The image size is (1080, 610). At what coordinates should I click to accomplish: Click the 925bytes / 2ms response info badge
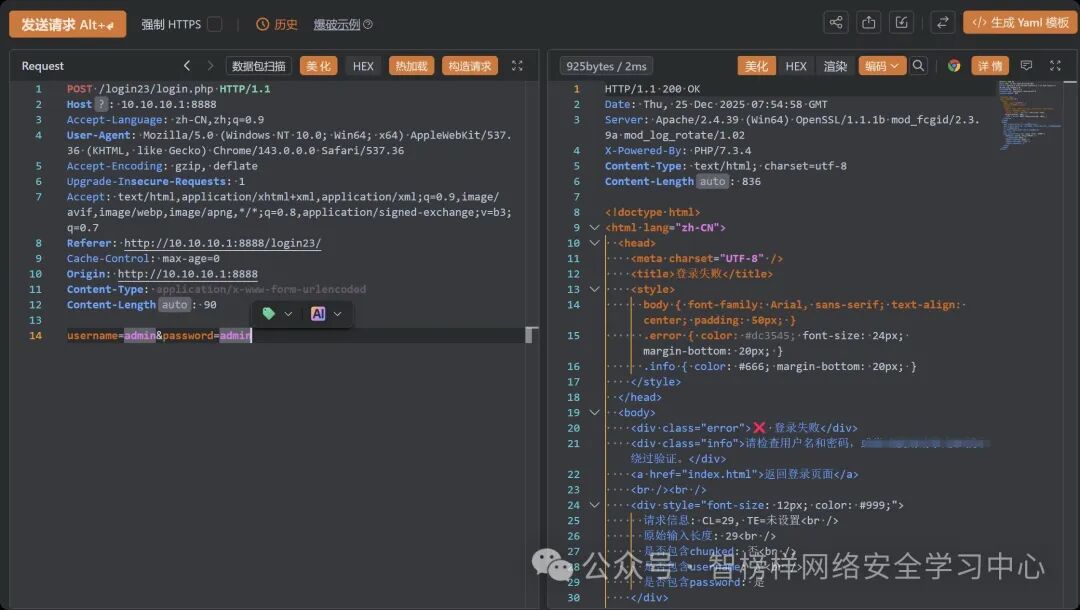pyautogui.click(x=606, y=66)
